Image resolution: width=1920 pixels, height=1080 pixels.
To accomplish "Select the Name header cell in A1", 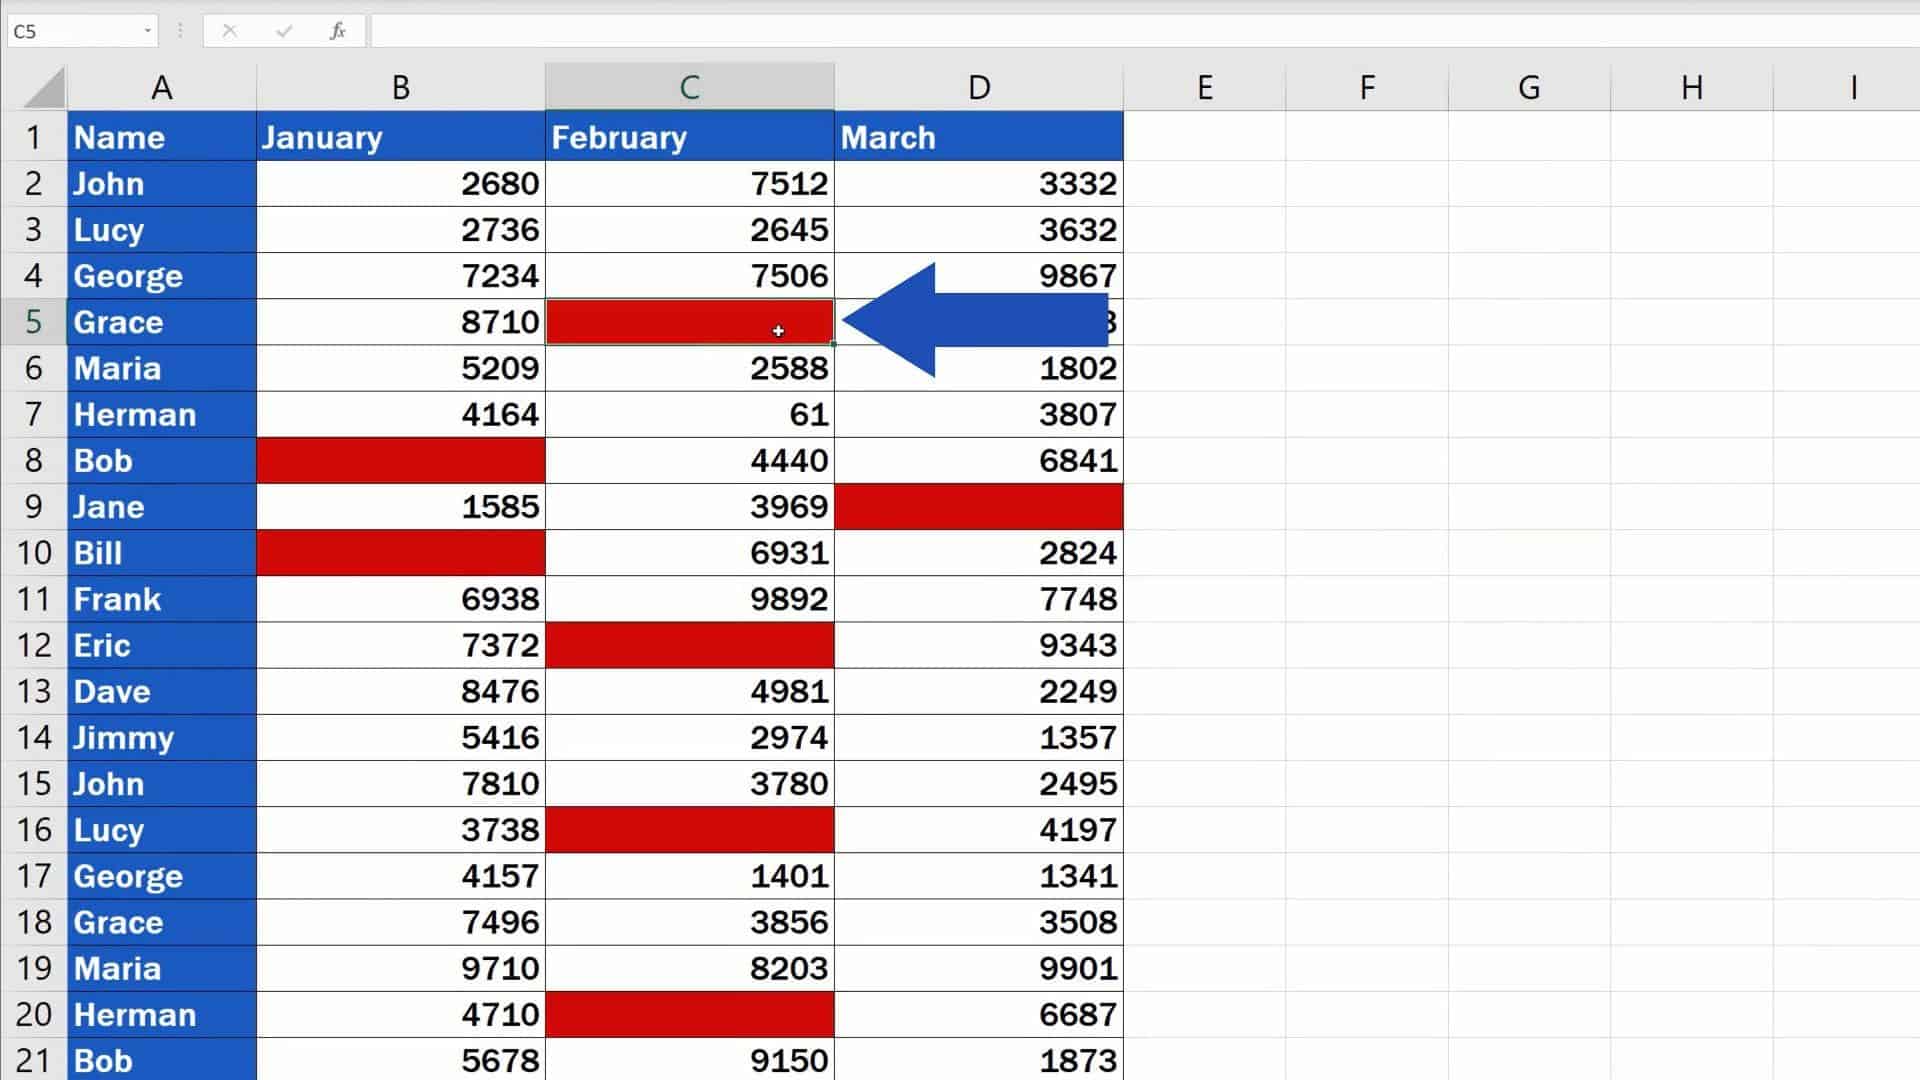I will pos(161,137).
